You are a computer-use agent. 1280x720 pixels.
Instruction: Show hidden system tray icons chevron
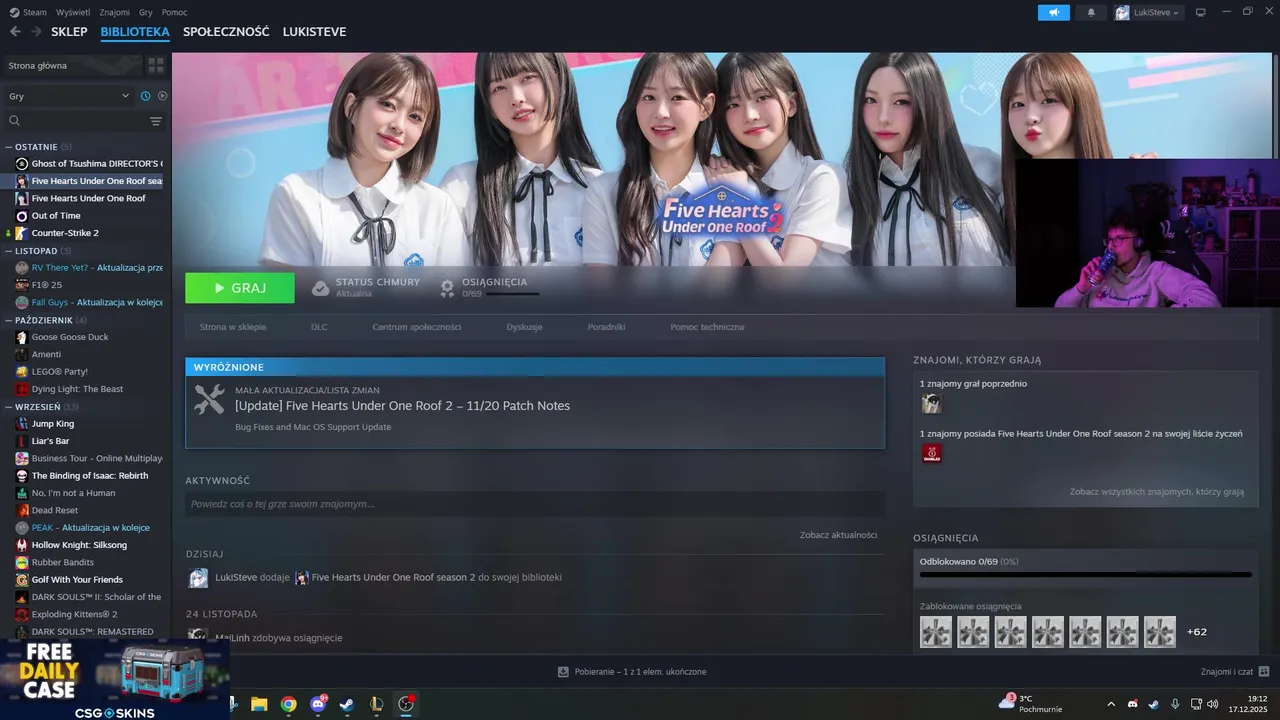[1111, 704]
